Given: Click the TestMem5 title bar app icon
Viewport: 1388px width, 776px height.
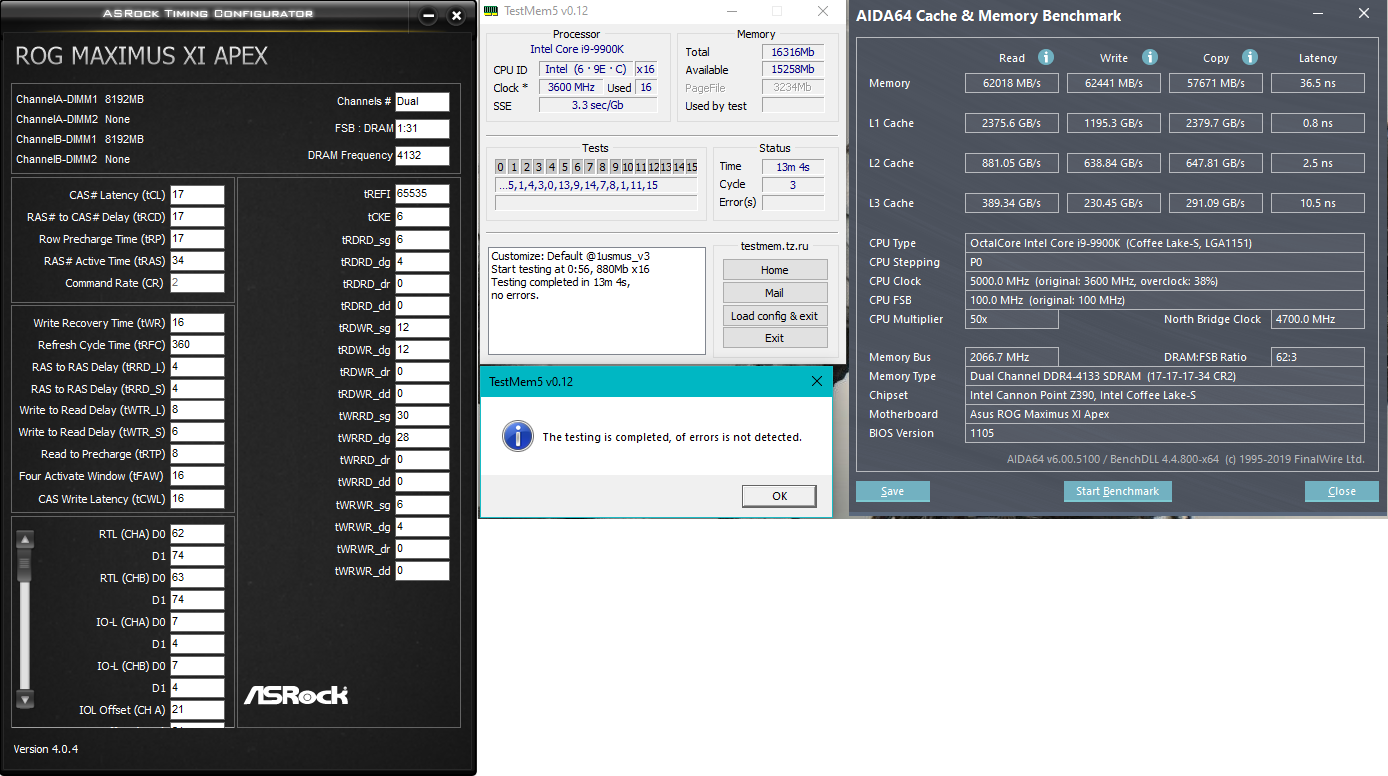Looking at the screenshot, I should 490,11.
